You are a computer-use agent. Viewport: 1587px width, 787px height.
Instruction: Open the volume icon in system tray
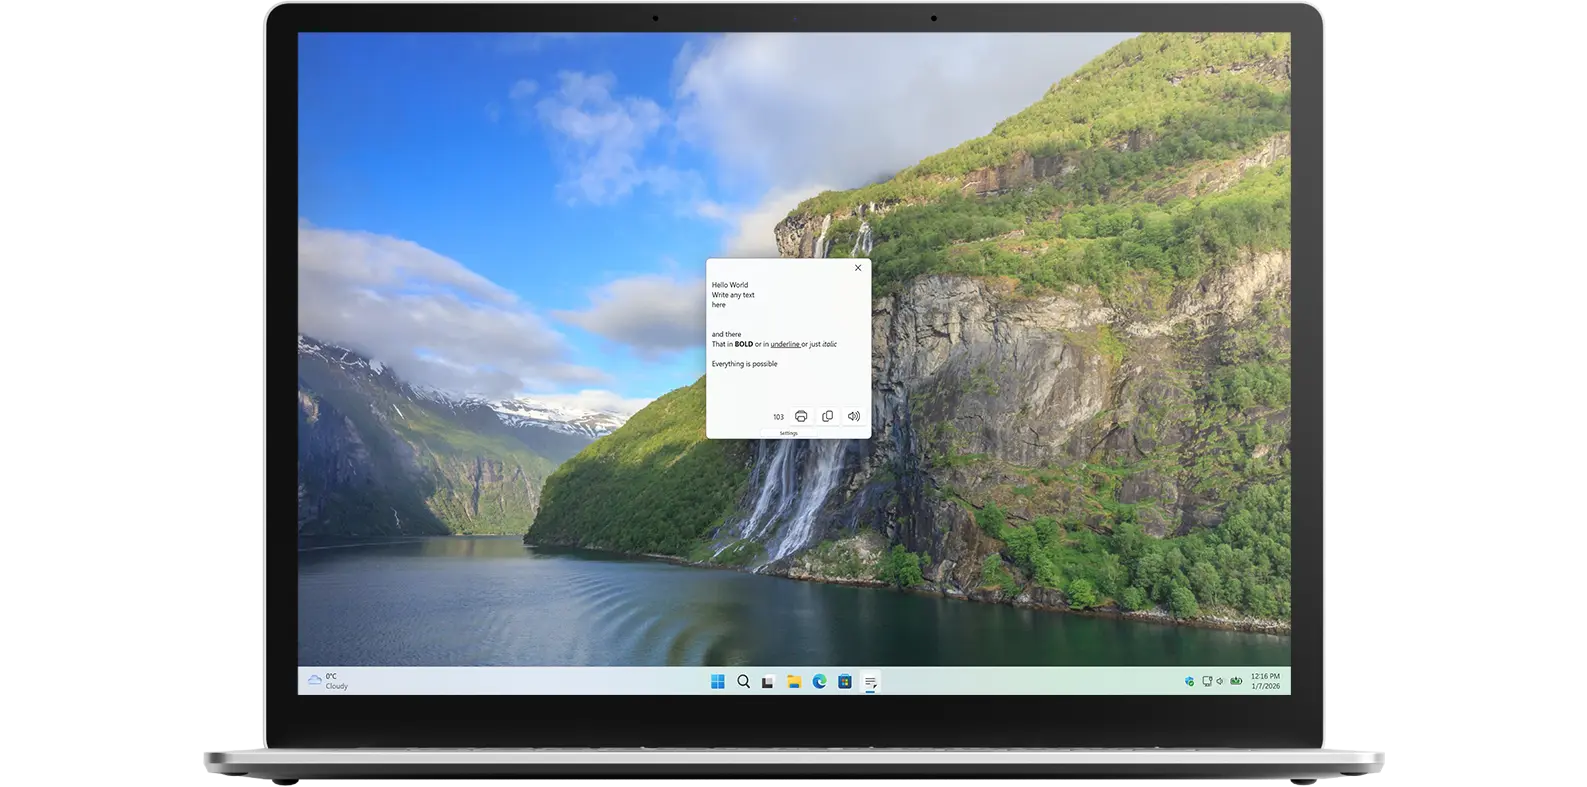1220,681
